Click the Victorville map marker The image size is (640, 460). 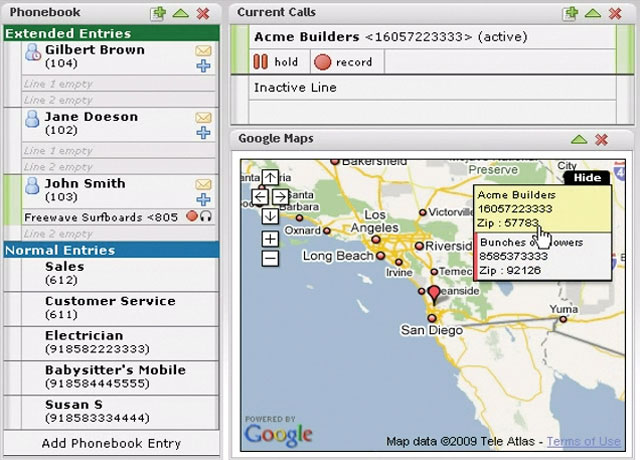coord(423,213)
